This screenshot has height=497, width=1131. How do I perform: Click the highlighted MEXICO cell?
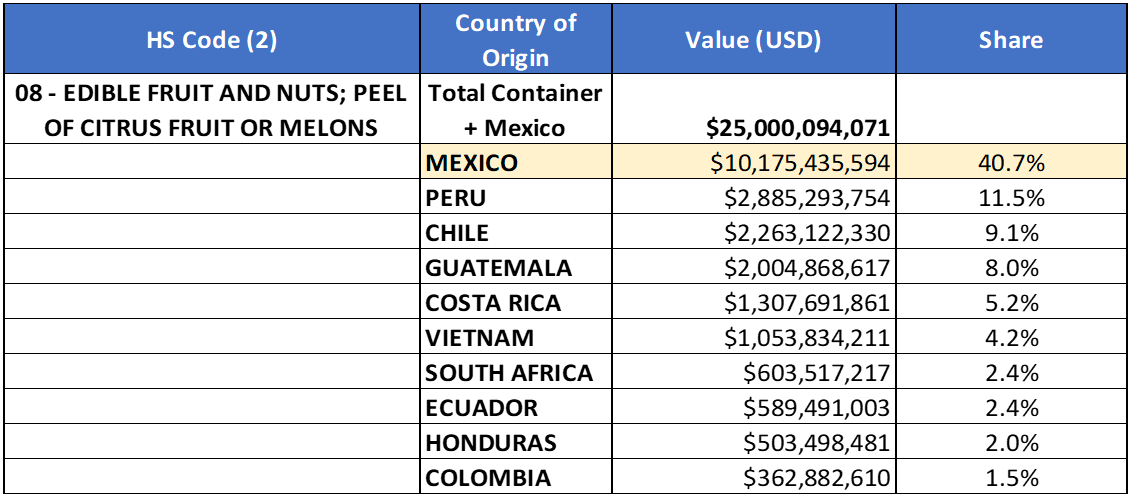pos(515,162)
